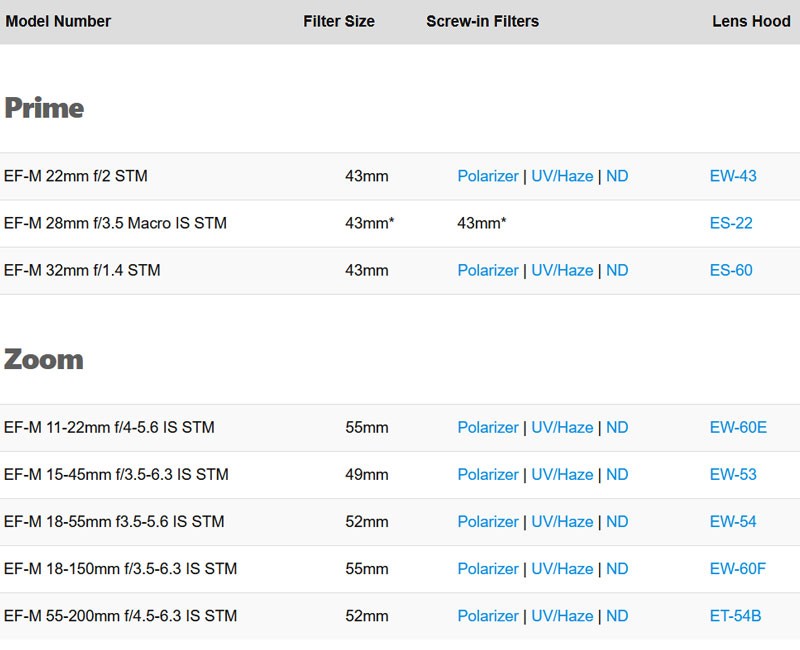
Task: Open the ES-60 lens hood link
Action: click(730, 270)
